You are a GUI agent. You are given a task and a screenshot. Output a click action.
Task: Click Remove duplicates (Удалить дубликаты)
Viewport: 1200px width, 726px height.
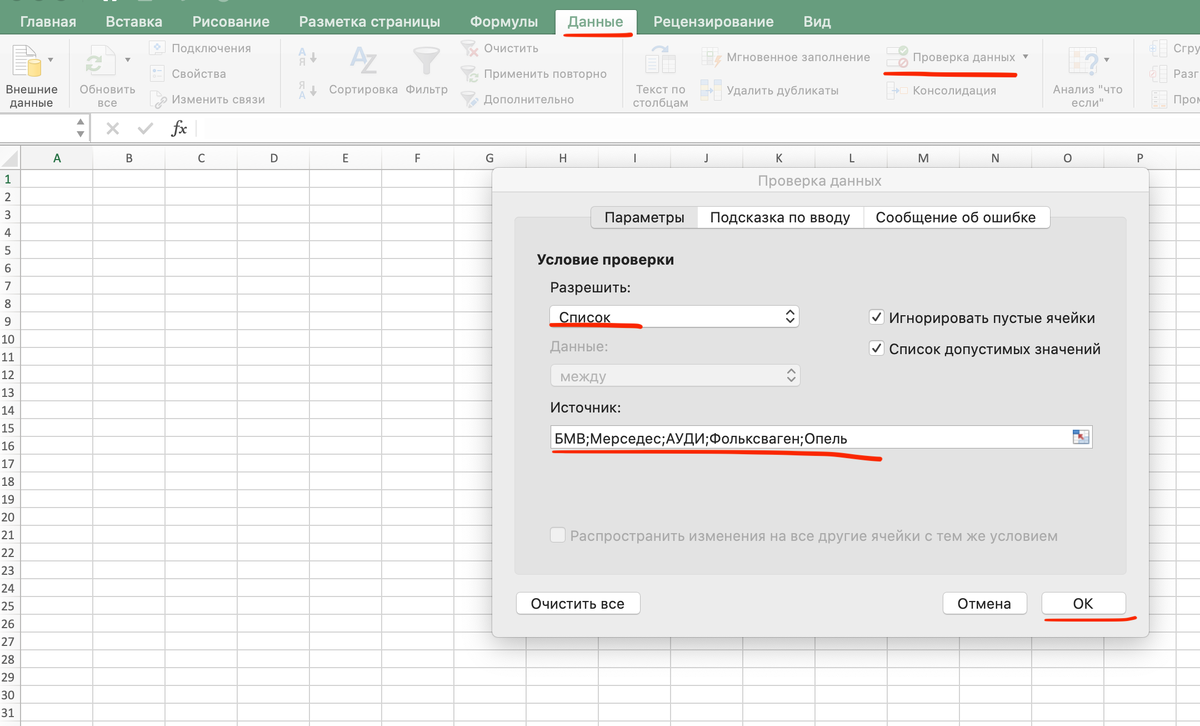coord(769,90)
